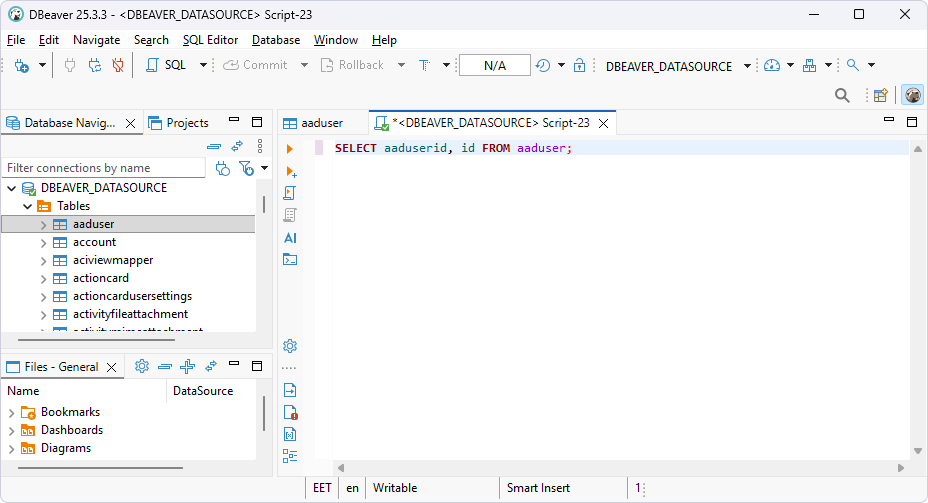Viewport: 928px width, 503px height.
Task: Select the activityfileattachment table
Action: [130, 314]
